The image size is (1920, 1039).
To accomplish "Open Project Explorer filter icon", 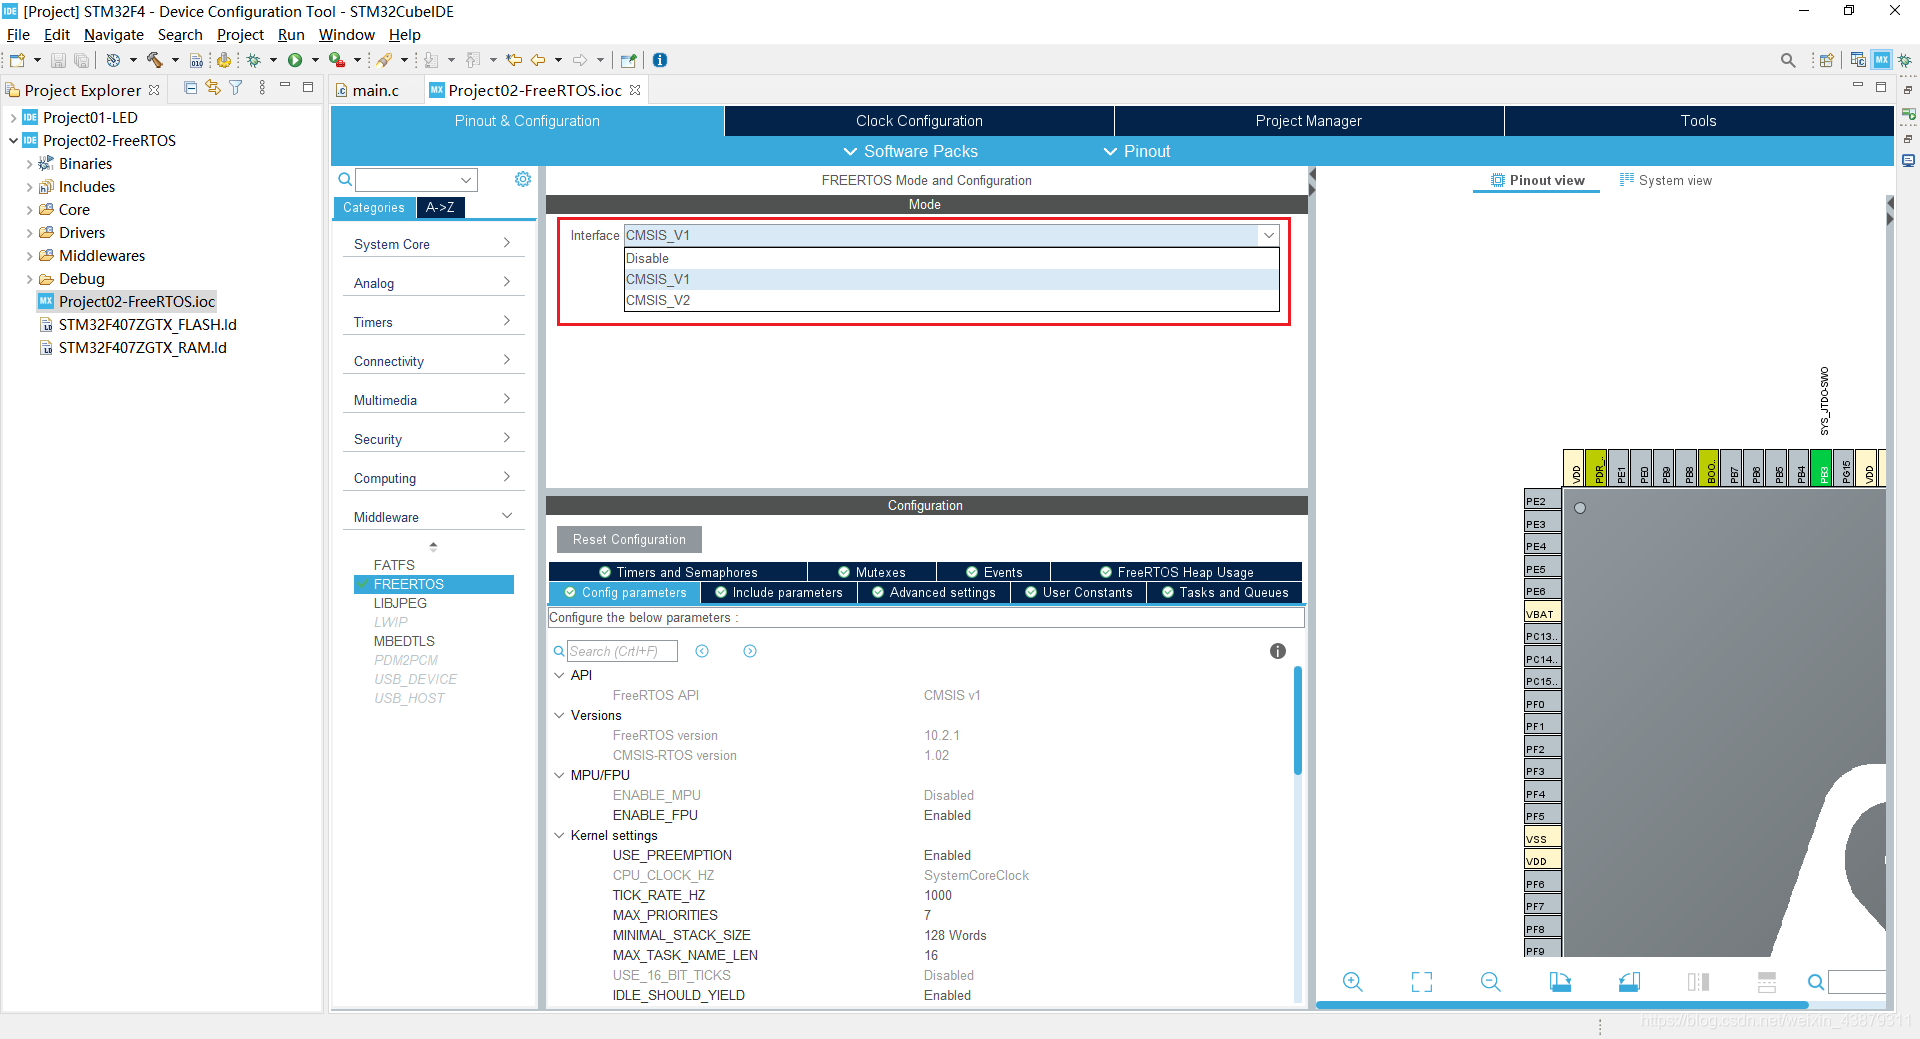I will pyautogui.click(x=236, y=88).
